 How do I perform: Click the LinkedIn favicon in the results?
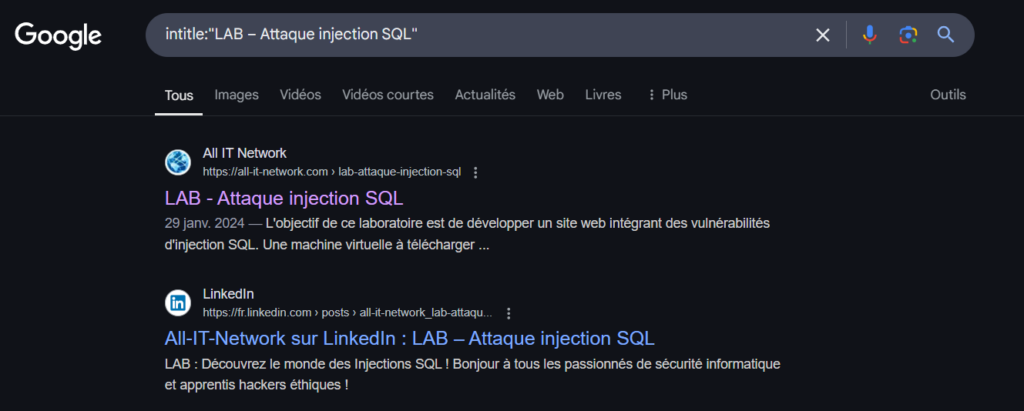click(x=177, y=303)
